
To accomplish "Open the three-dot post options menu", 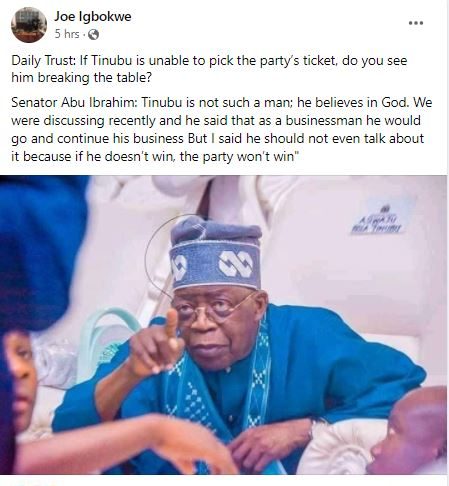I will pos(416,23).
